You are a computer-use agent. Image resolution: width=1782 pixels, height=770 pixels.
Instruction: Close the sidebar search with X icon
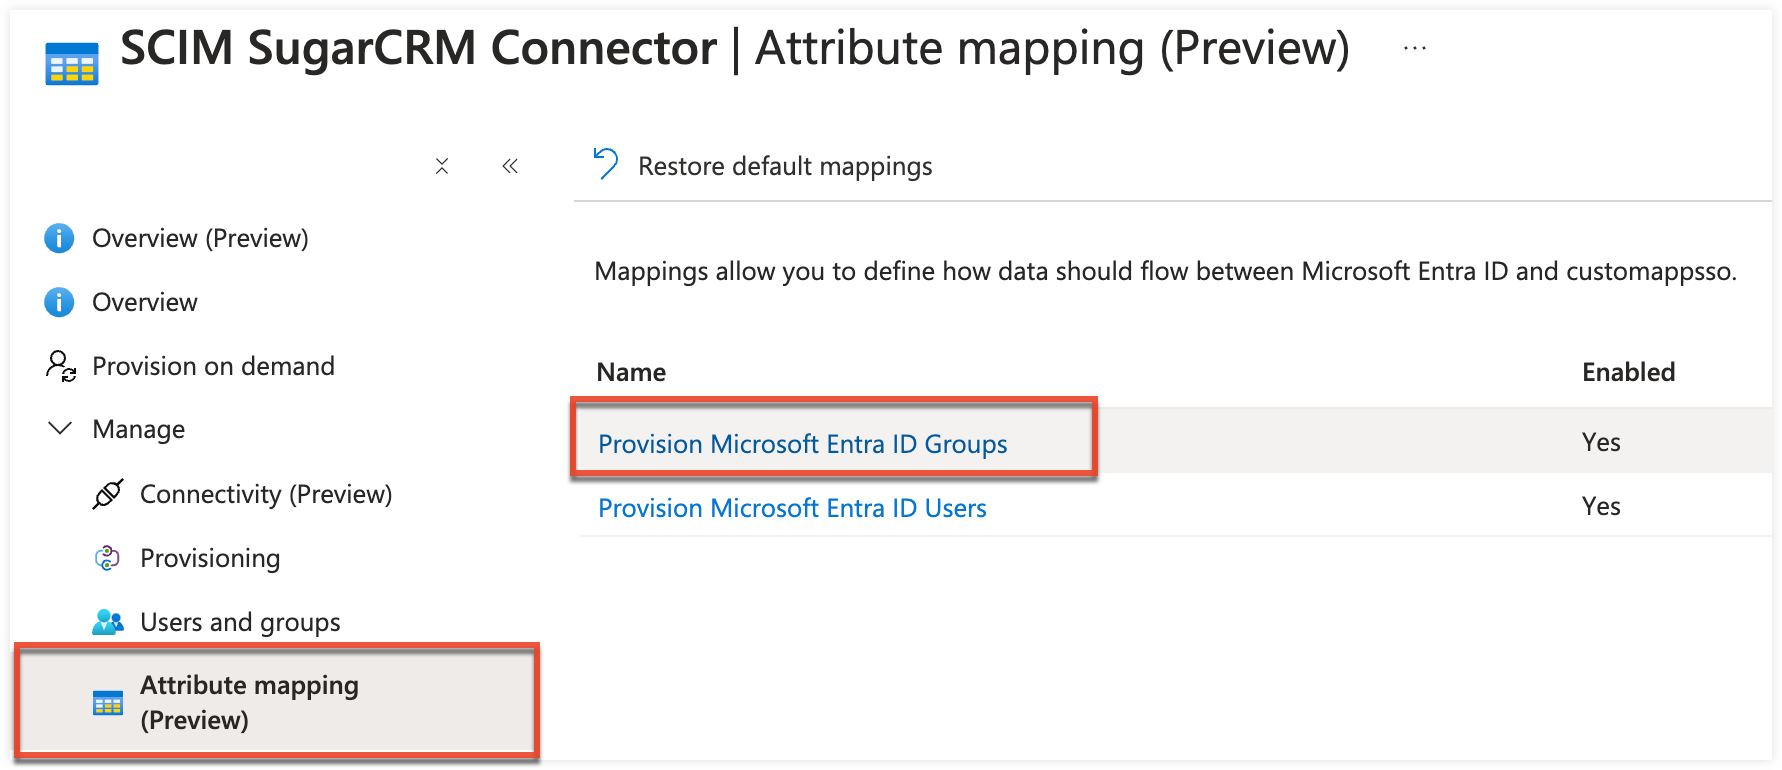click(x=442, y=166)
